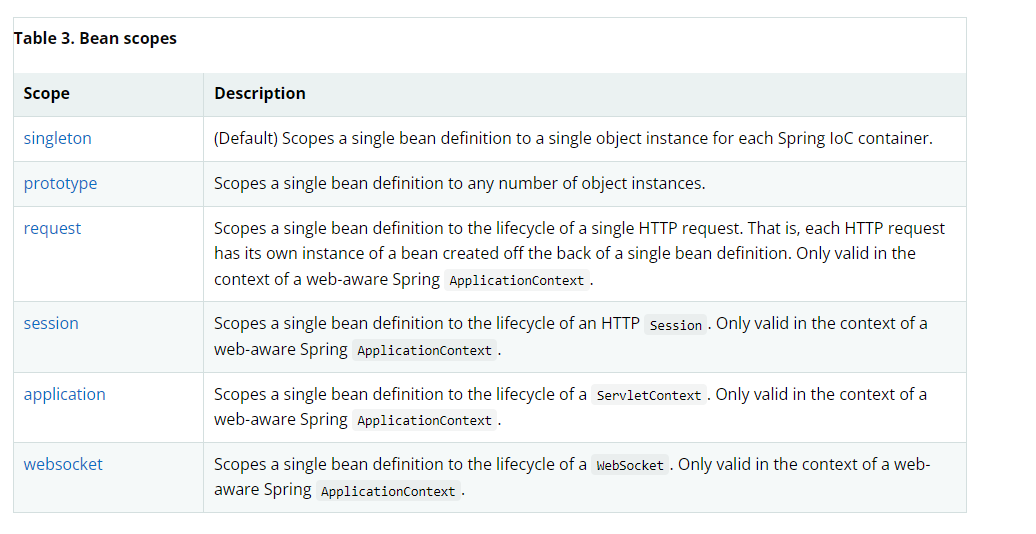Viewport: 1036px width, 534px height.
Task: Click '(Default)' in the singleton description
Action: coord(245,139)
